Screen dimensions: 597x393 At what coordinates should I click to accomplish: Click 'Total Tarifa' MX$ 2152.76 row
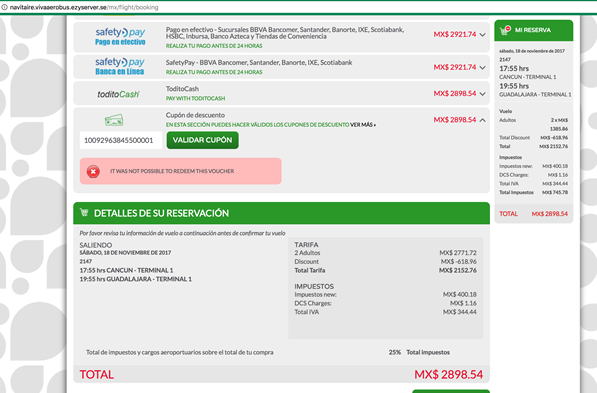tap(385, 270)
